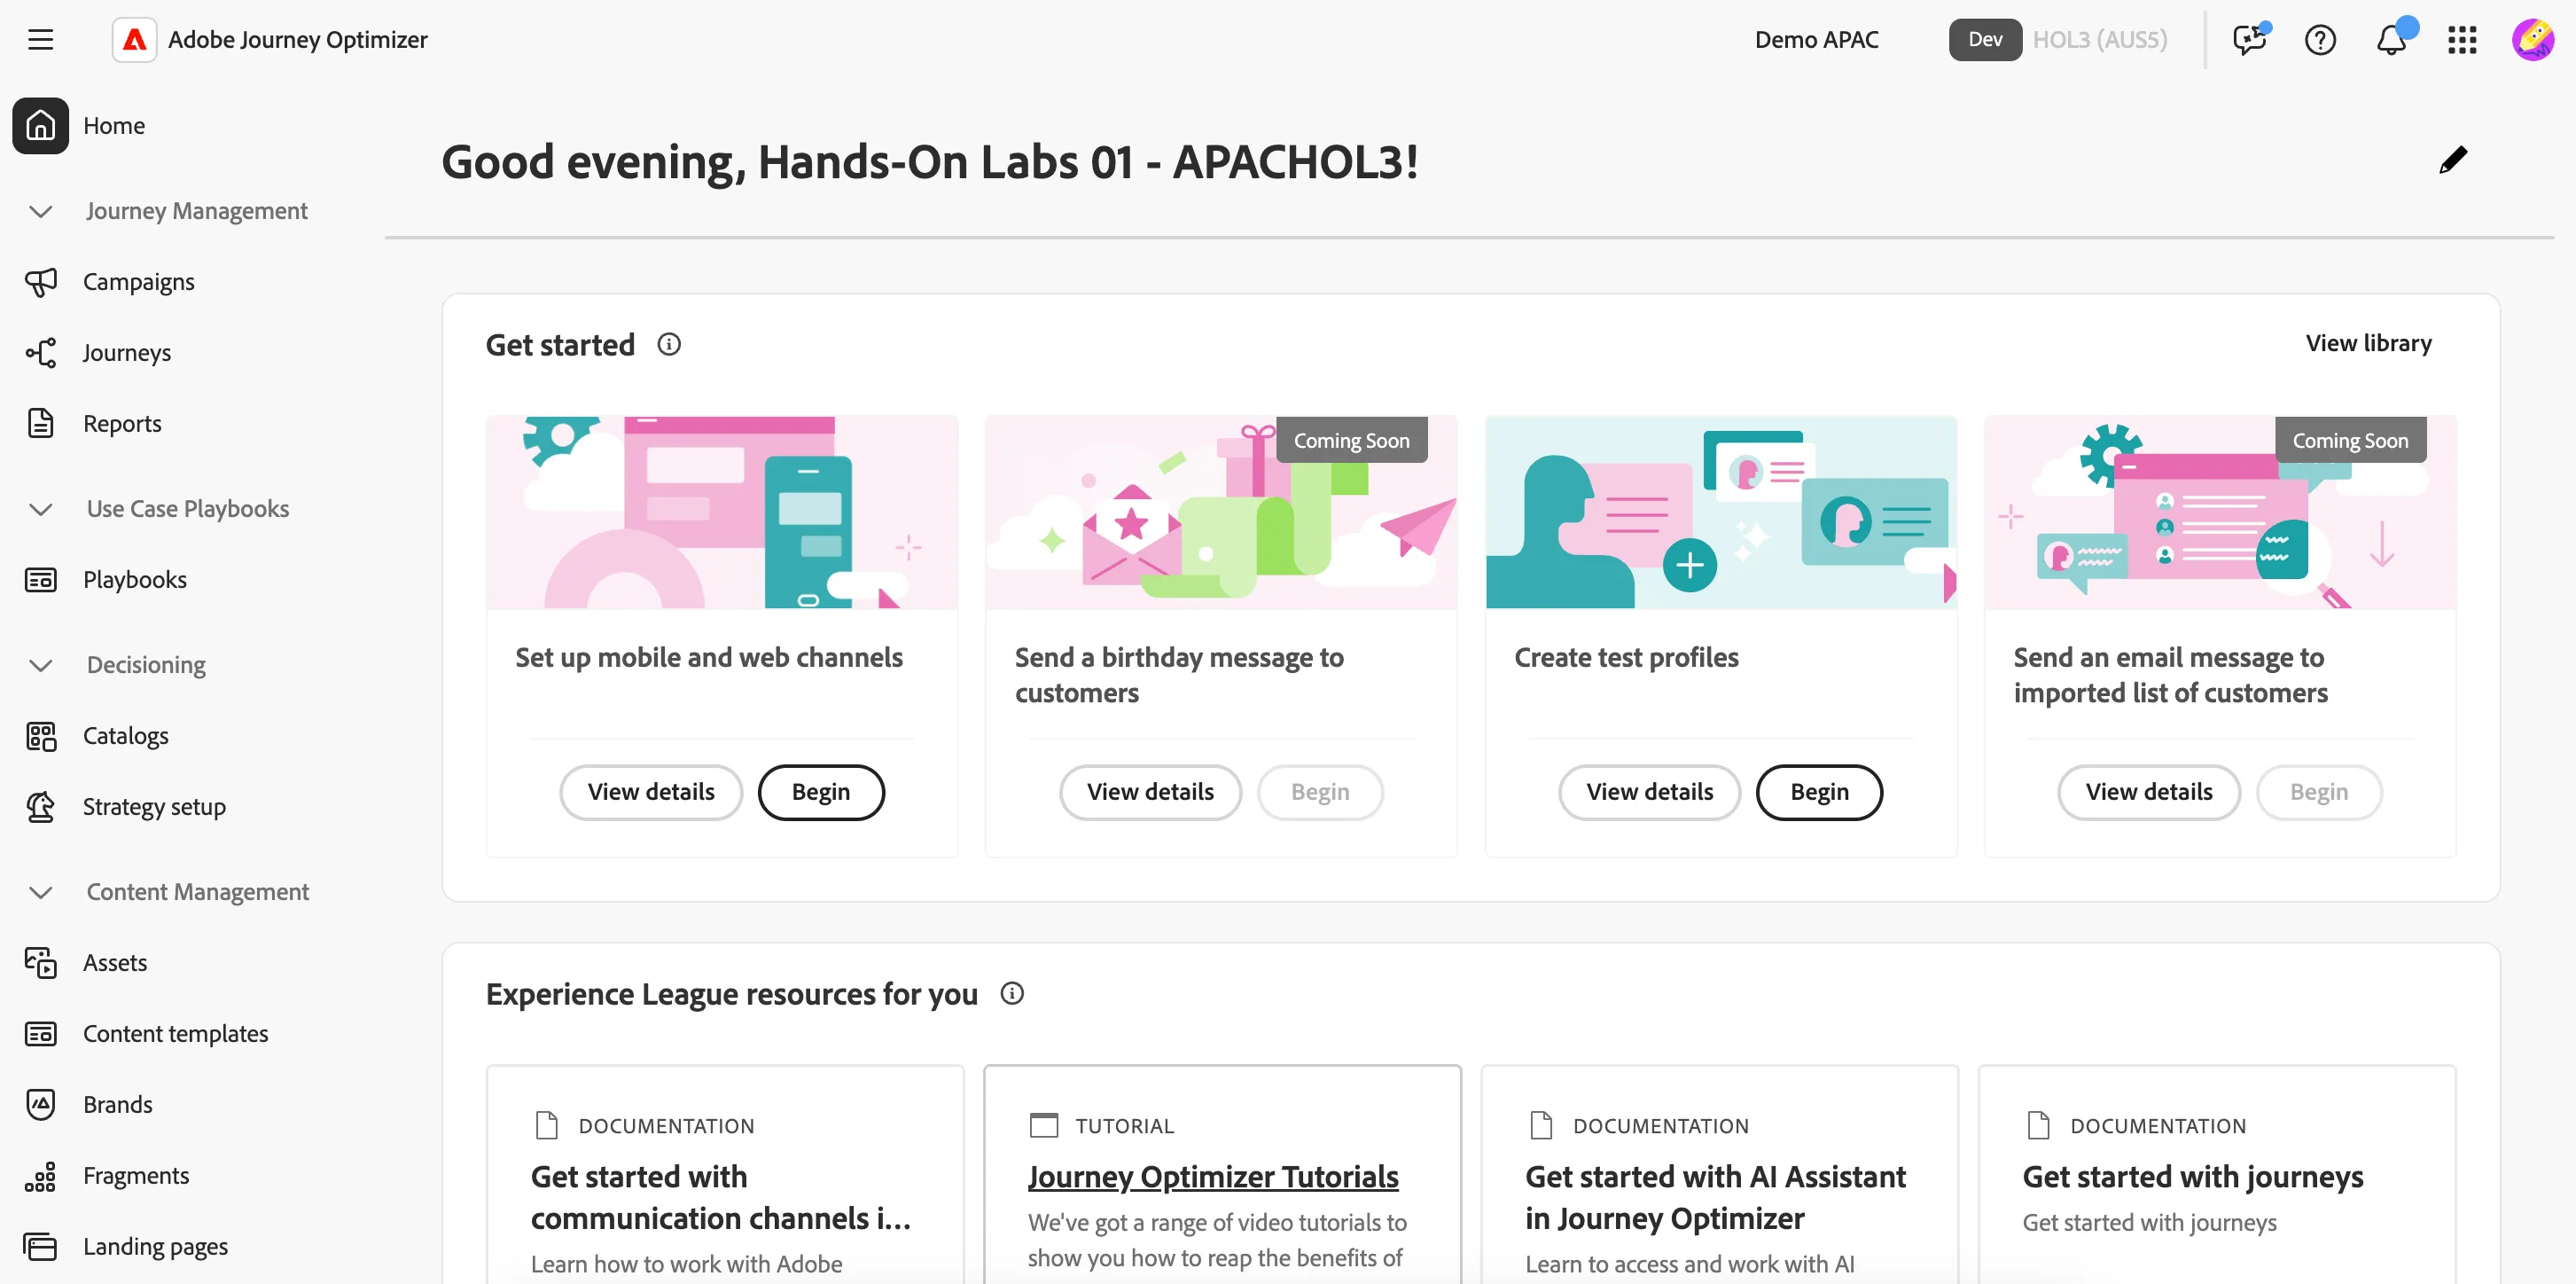Click the Create test profiles card image
The height and width of the screenshot is (1284, 2576).
(1721, 513)
